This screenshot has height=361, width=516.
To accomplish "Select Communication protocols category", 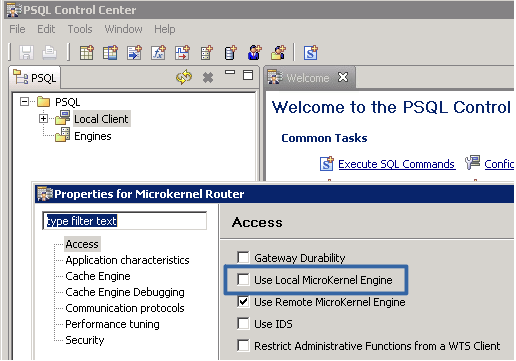I will point(125,308).
